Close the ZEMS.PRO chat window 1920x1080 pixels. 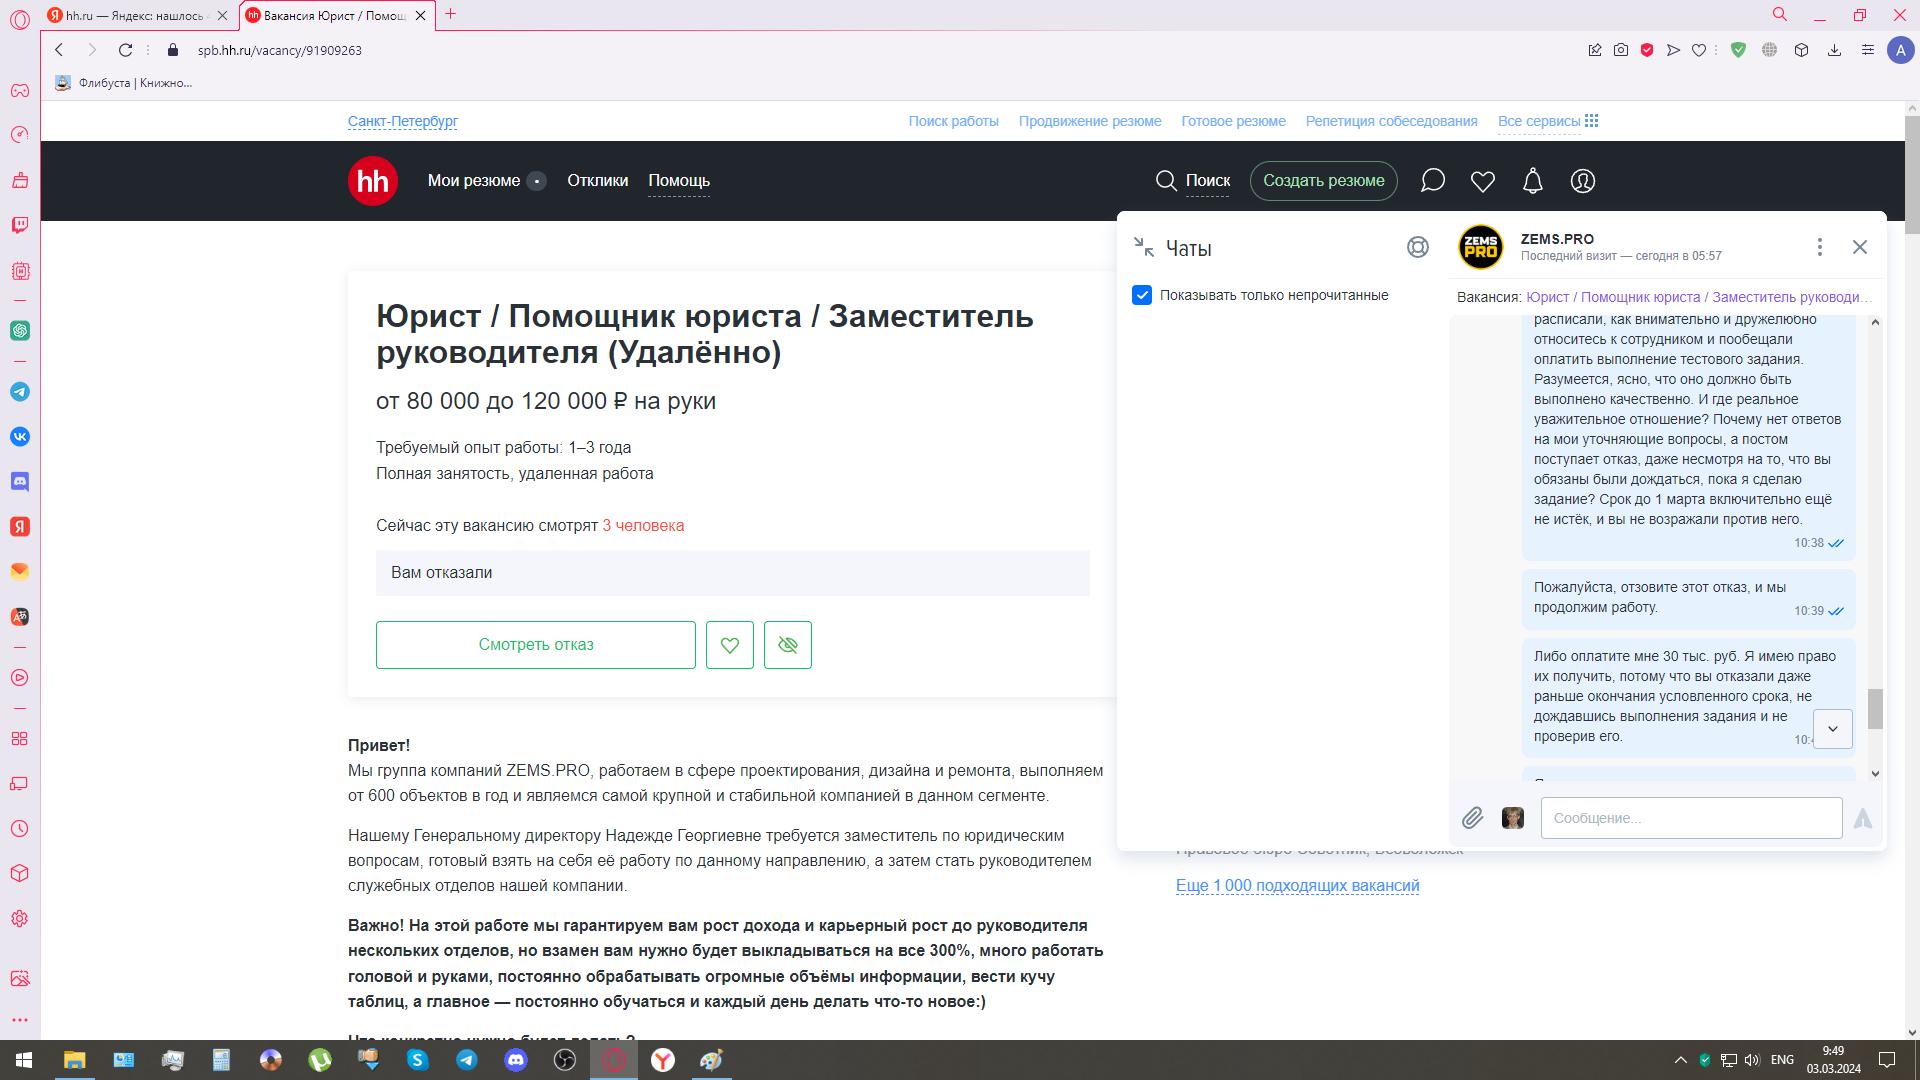pos(1860,247)
